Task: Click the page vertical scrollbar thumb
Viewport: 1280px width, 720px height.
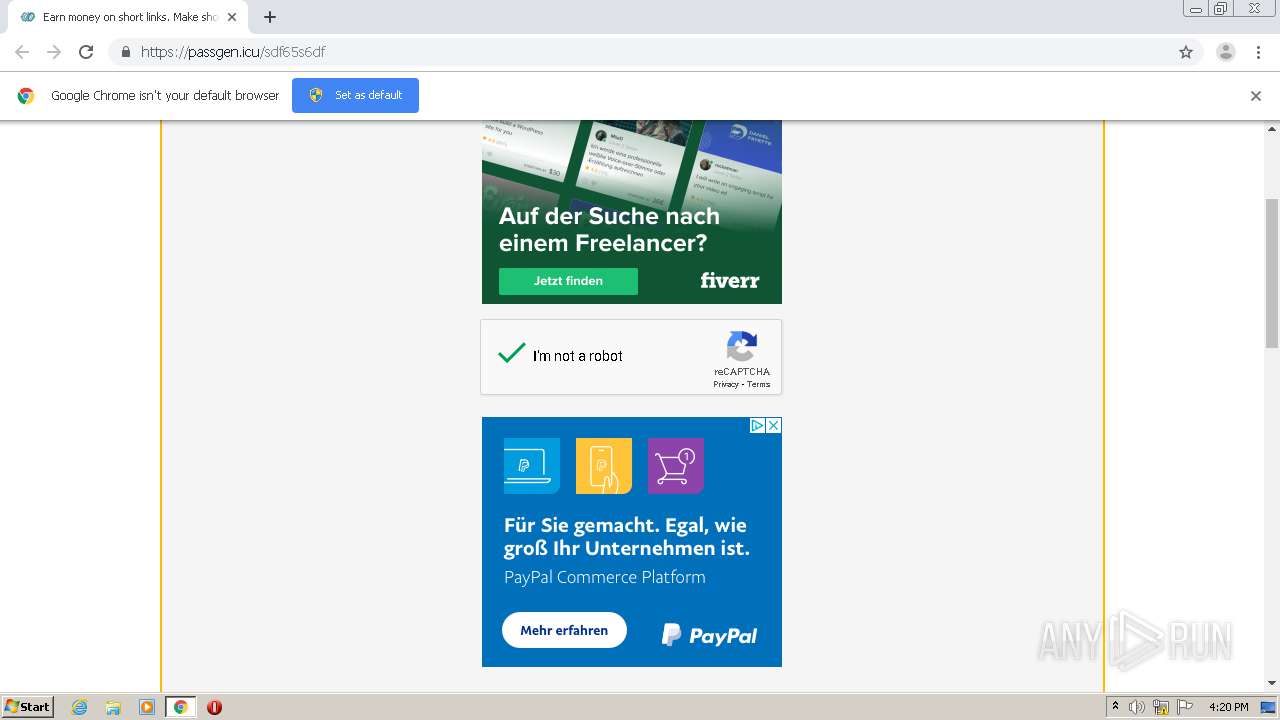Action: click(x=1272, y=273)
